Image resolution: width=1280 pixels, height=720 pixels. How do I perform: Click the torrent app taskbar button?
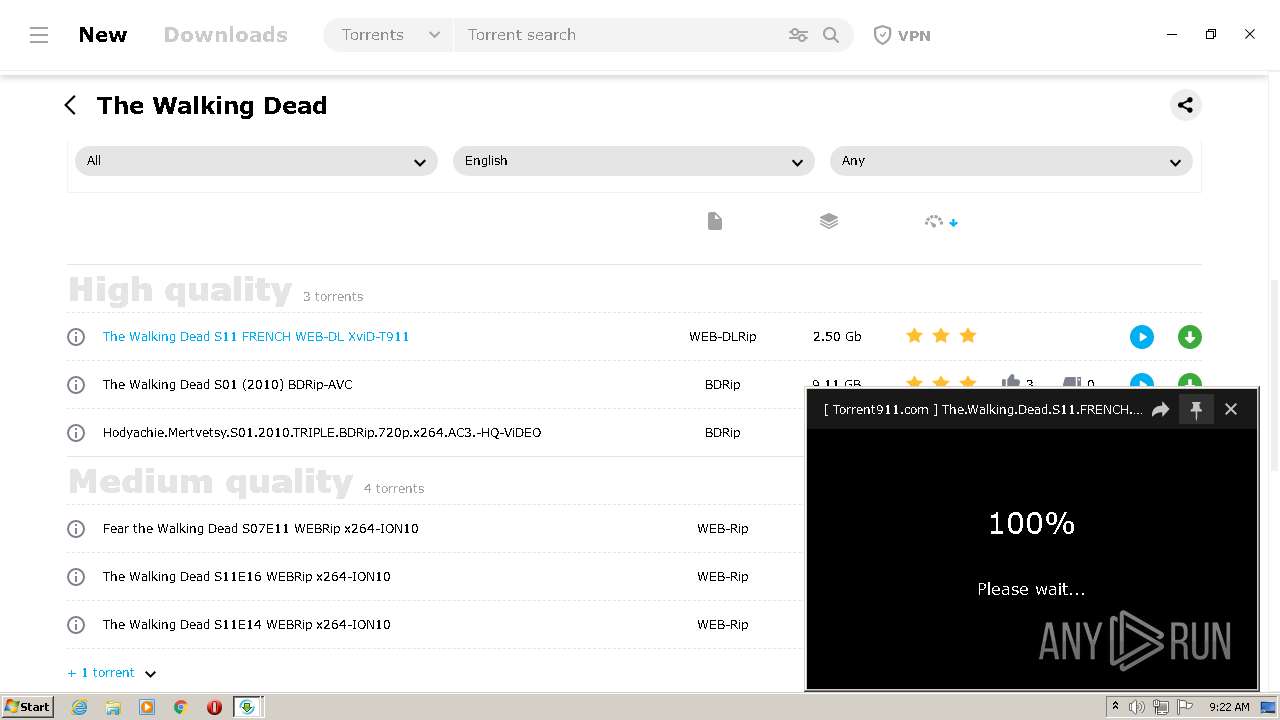[x=247, y=707]
